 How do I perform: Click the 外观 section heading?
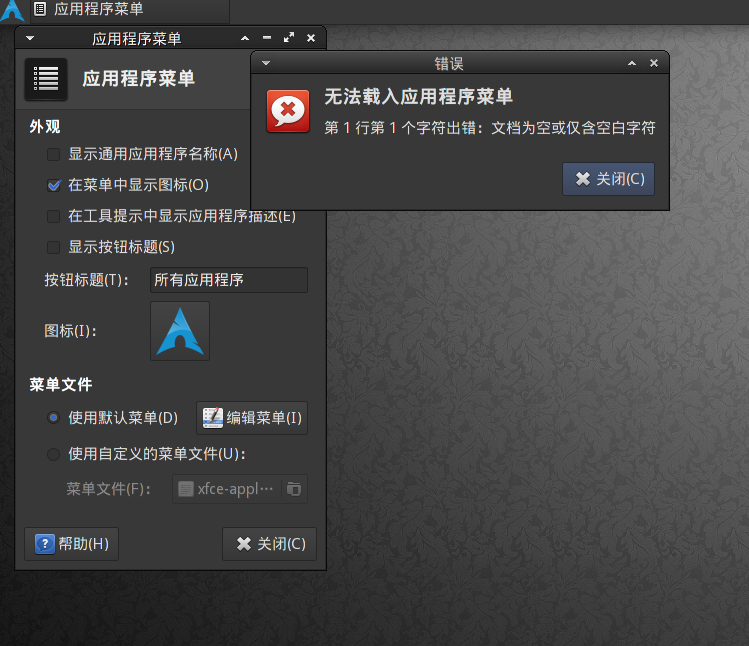45,127
